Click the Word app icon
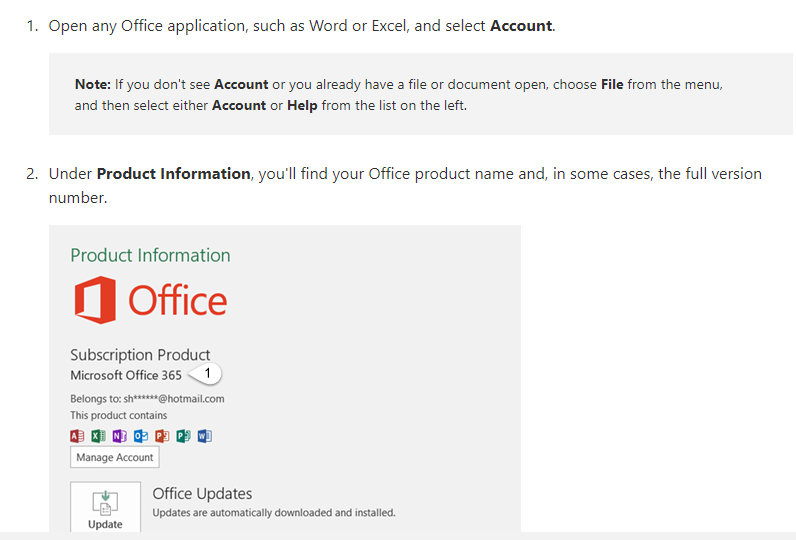This screenshot has height=540, width=796. [x=205, y=436]
